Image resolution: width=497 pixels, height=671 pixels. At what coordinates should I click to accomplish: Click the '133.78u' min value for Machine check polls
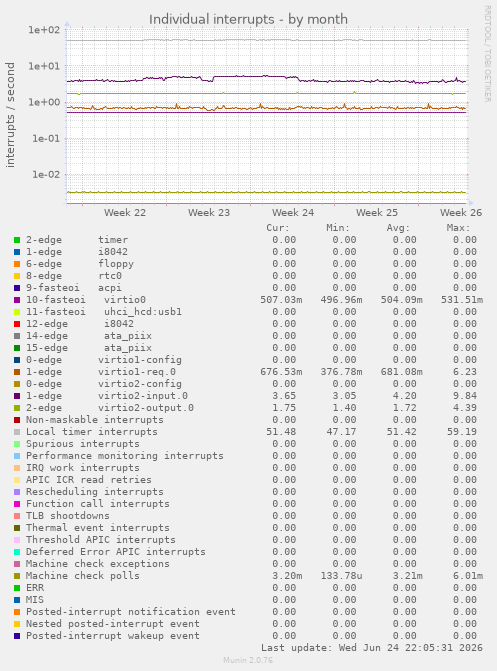pyautogui.click(x=342, y=576)
